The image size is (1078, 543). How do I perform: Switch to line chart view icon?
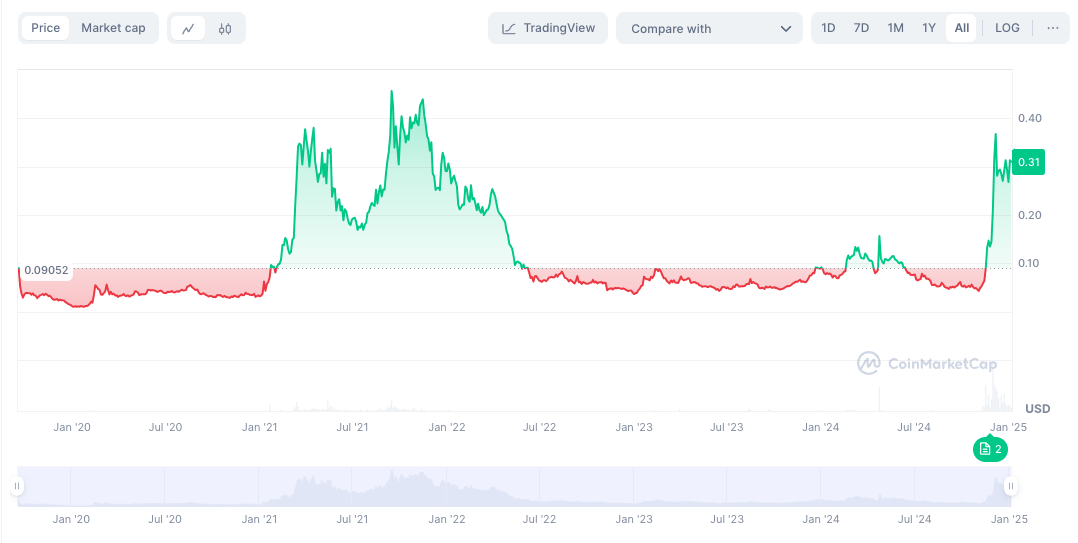click(x=188, y=29)
